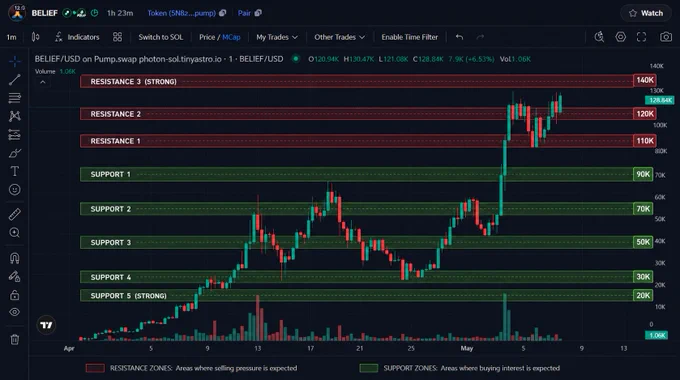
Task: Enter fullscreen chart mode
Action: 641,37
